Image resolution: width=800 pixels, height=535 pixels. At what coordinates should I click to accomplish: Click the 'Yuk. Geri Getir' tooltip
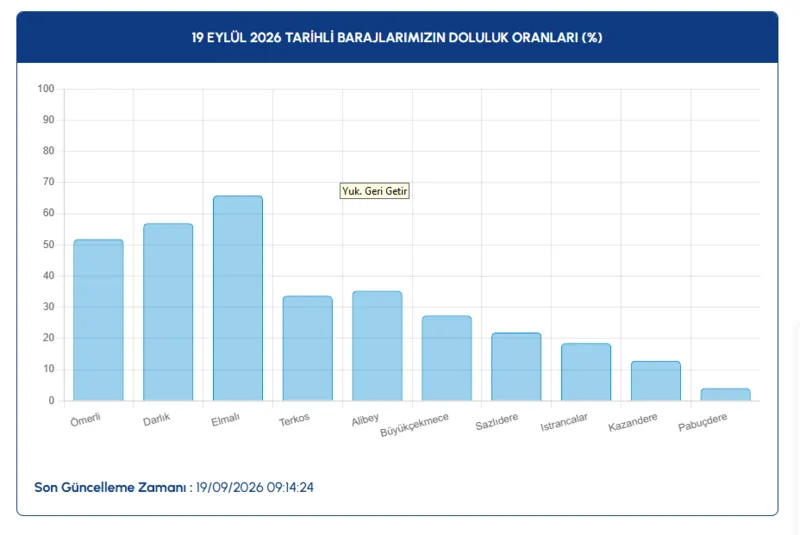pos(374,191)
